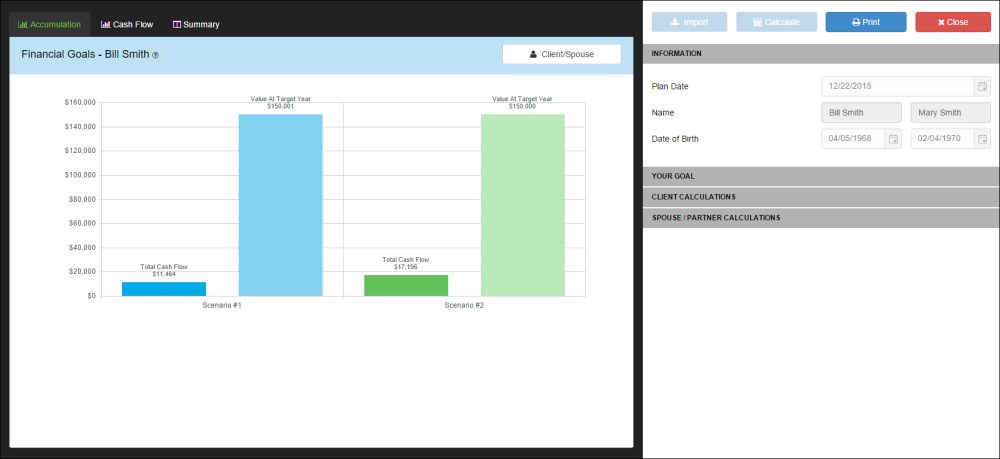
Task: Click the $160,000 axis label
Action: click(x=80, y=103)
